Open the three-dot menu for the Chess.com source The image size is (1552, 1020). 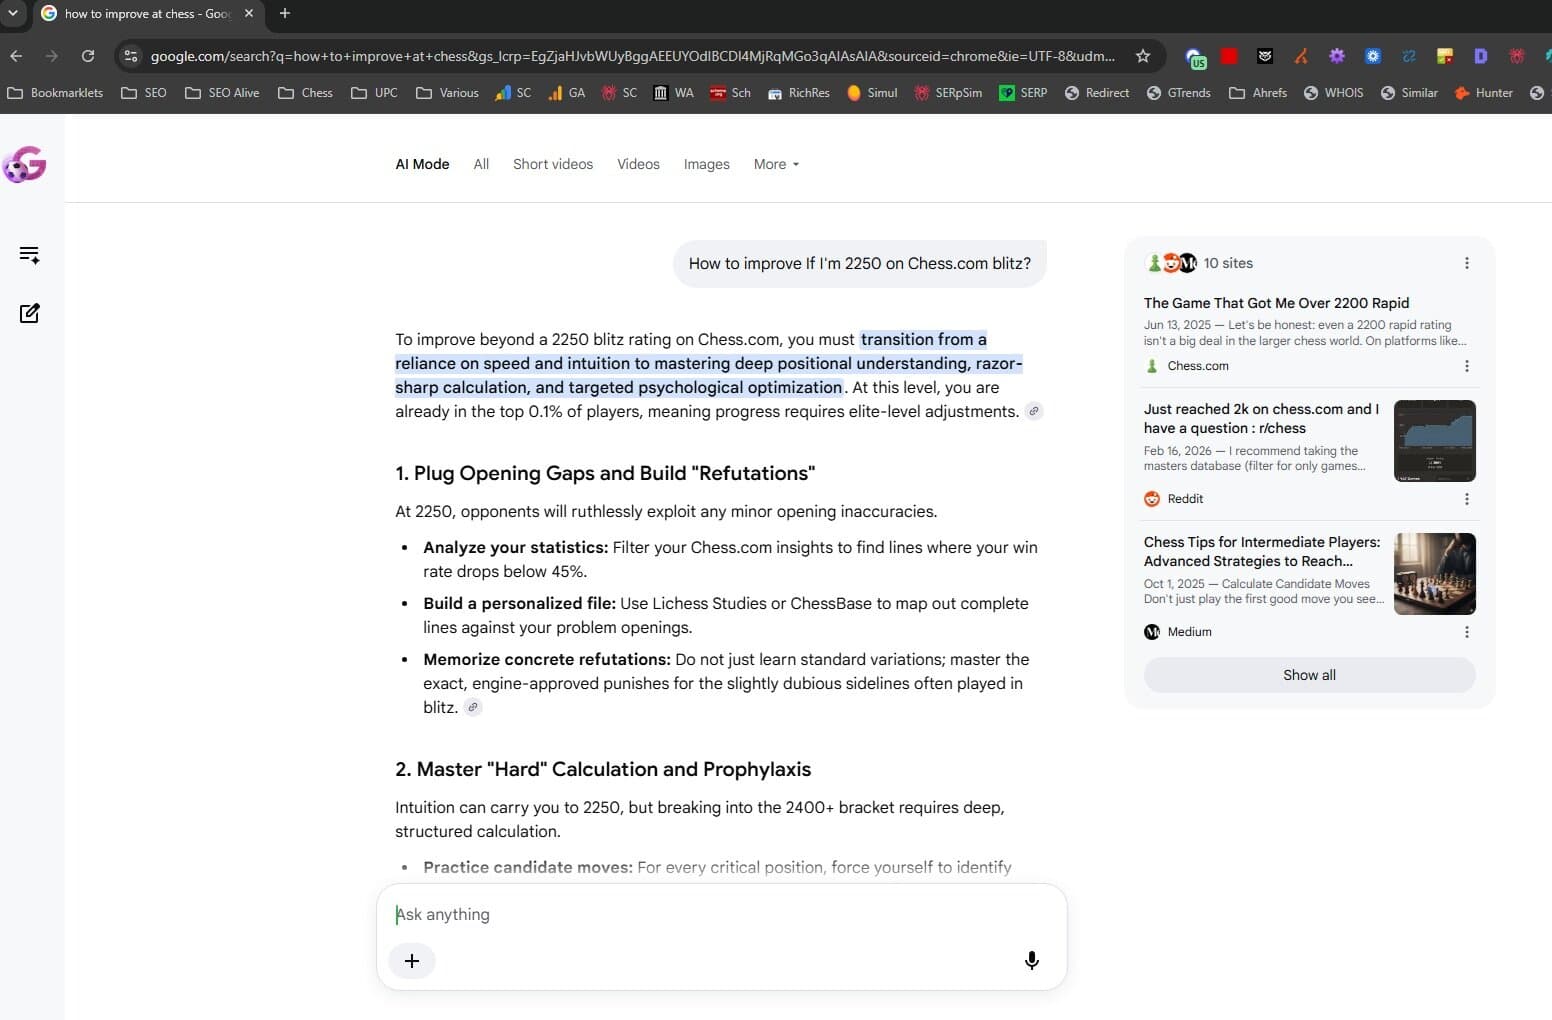pyautogui.click(x=1467, y=366)
